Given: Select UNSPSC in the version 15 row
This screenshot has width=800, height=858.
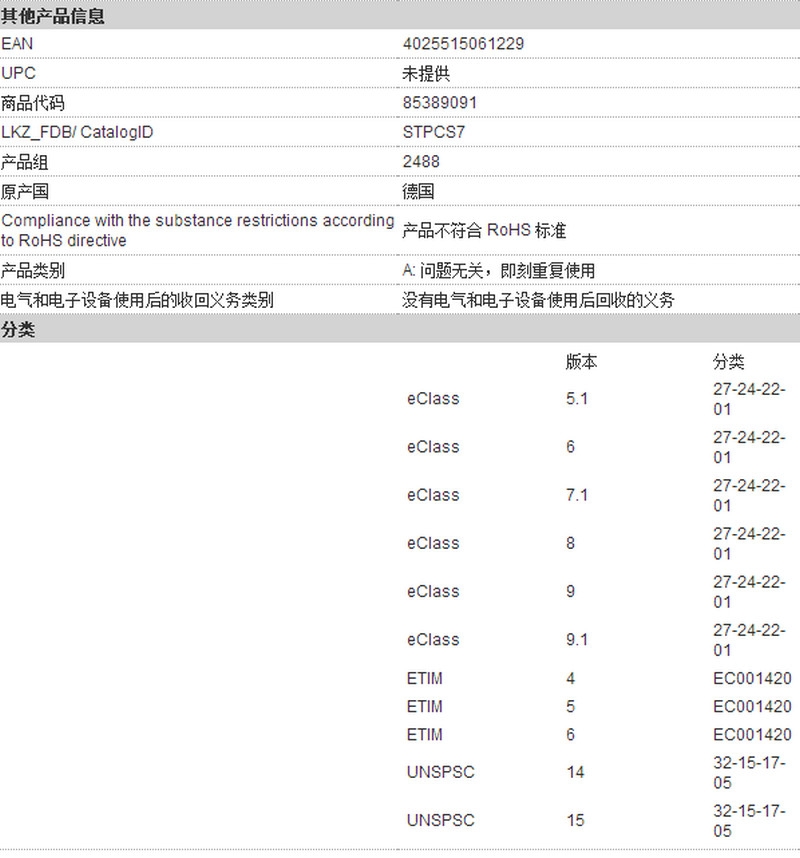Looking at the screenshot, I should [x=440, y=820].
